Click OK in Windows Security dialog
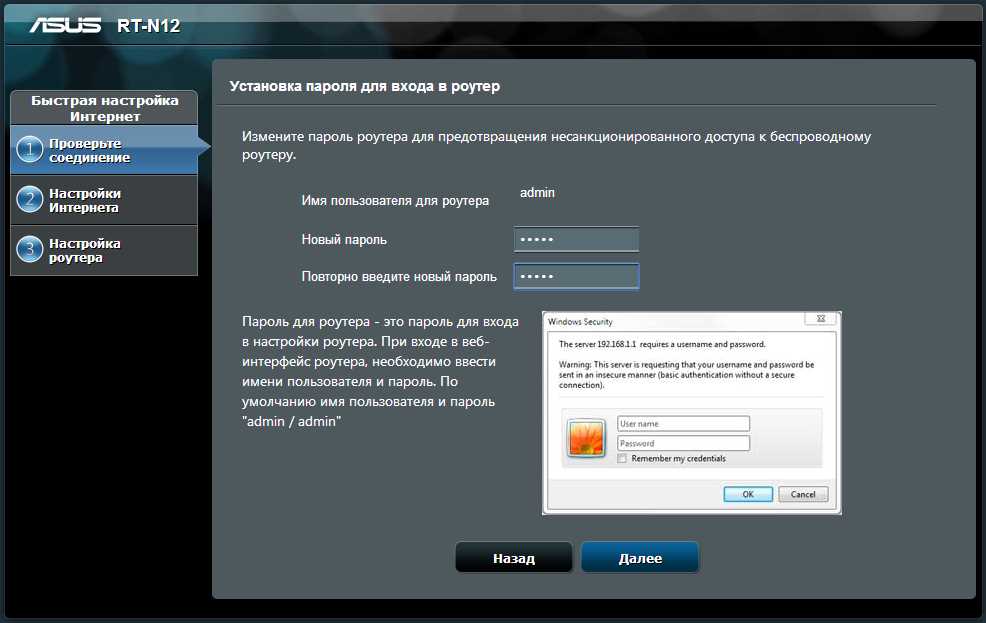 [x=748, y=494]
